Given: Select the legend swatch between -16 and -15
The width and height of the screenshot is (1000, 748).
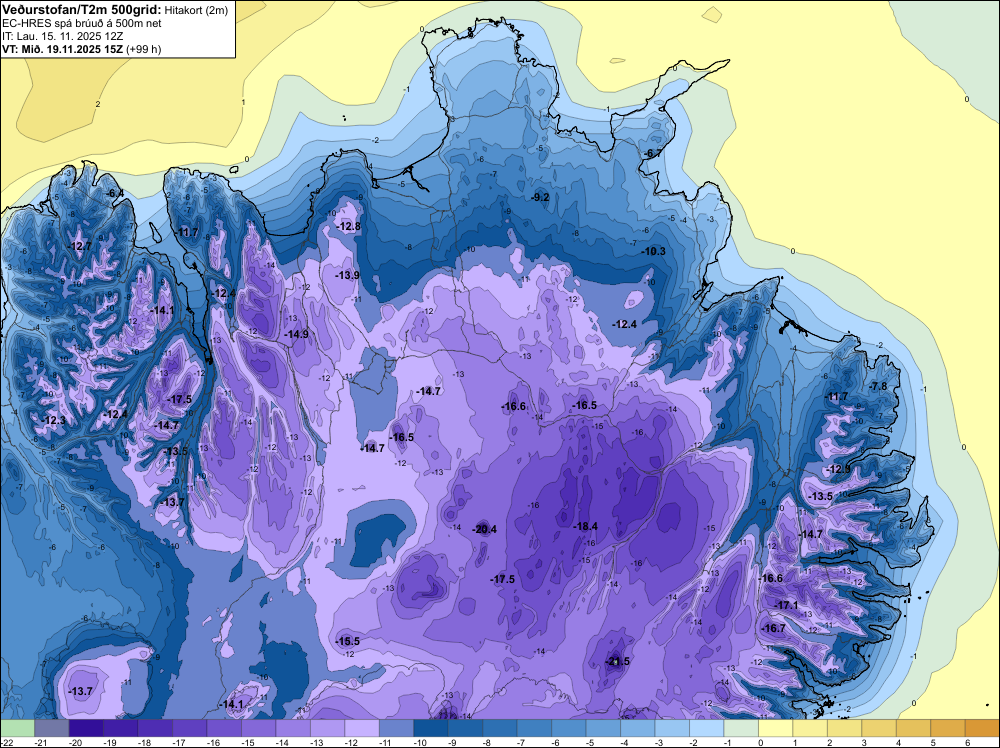Looking at the screenshot, I should point(224,728).
